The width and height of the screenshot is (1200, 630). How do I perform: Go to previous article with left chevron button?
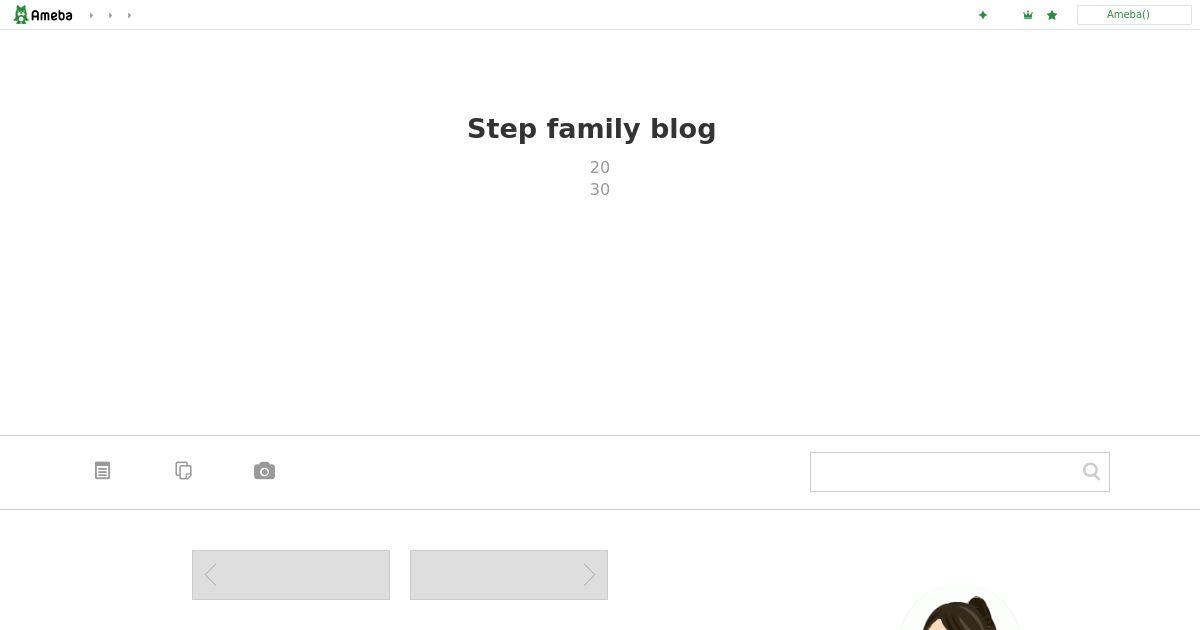[x=291, y=575]
